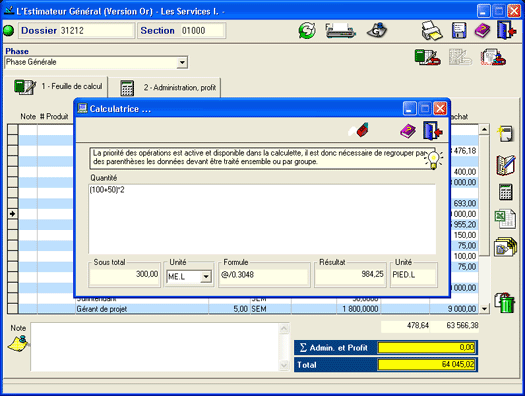Click the green book edit icon near Phase
This screenshot has height=396, width=525.
(427, 57)
